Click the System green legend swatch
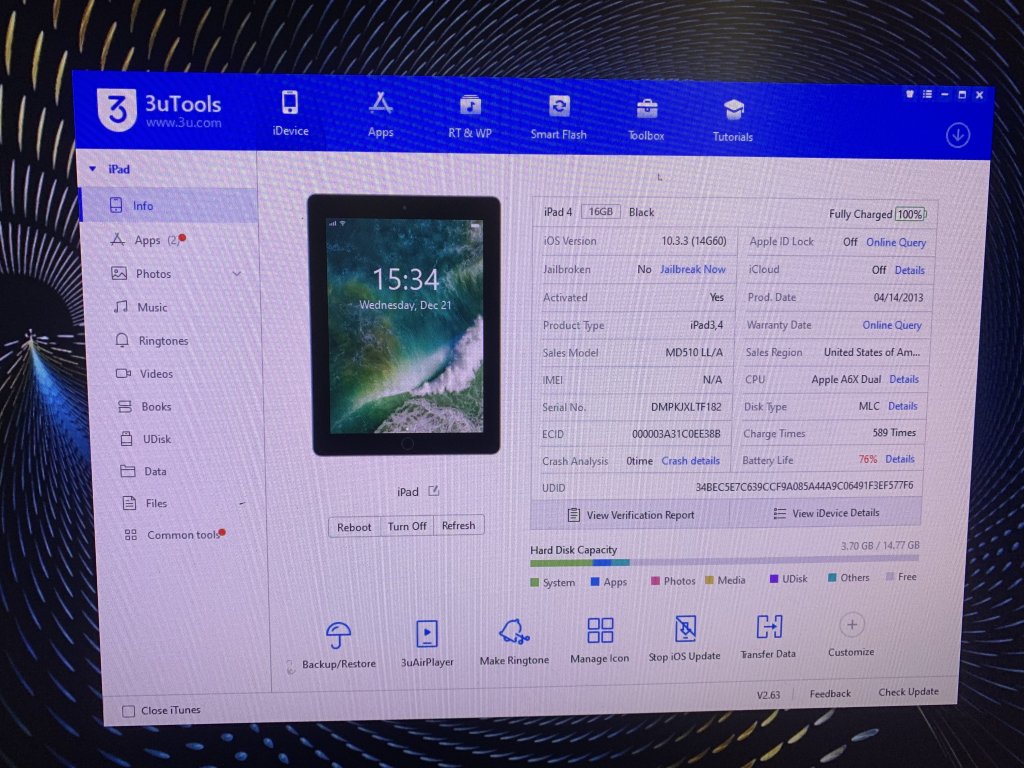The height and width of the screenshot is (768, 1024). (535, 582)
